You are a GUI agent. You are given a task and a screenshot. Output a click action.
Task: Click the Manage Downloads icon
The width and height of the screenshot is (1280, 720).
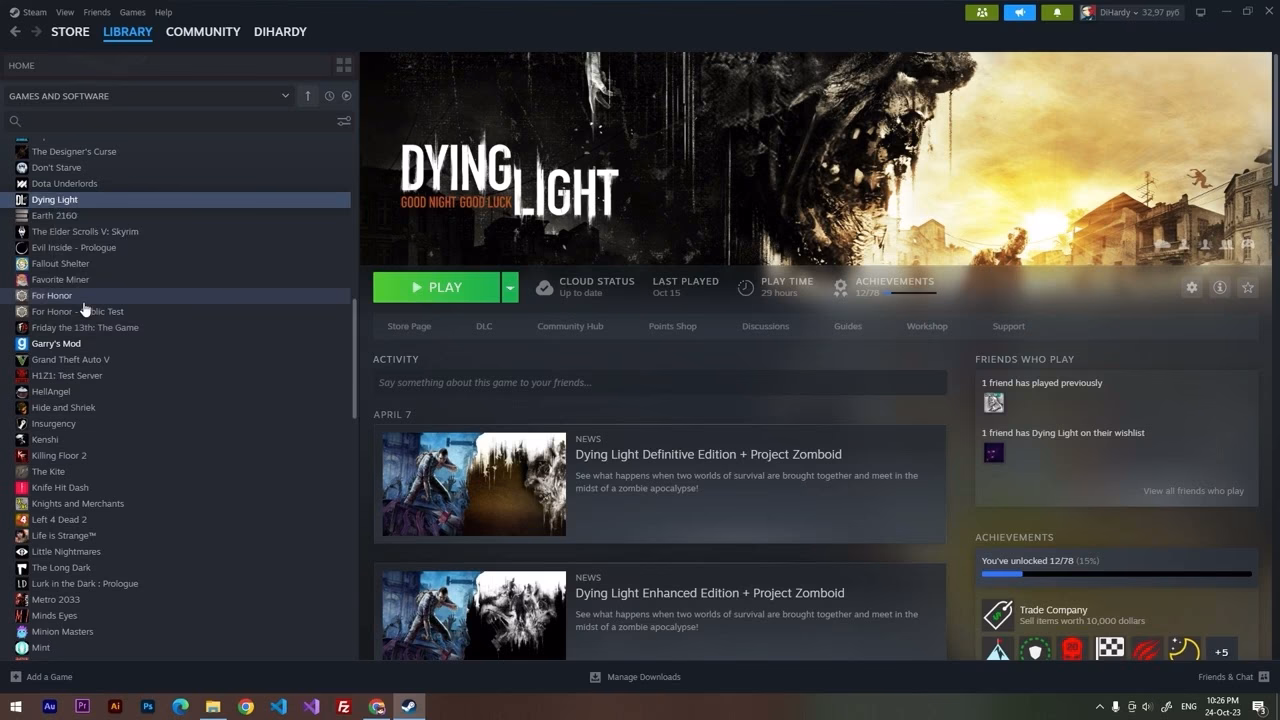point(595,677)
